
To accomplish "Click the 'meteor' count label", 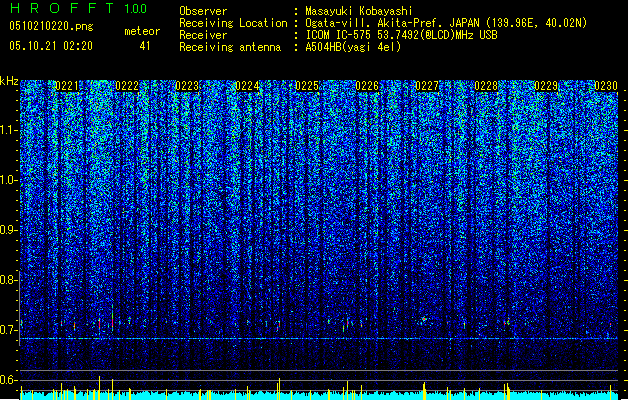I will point(142,31).
